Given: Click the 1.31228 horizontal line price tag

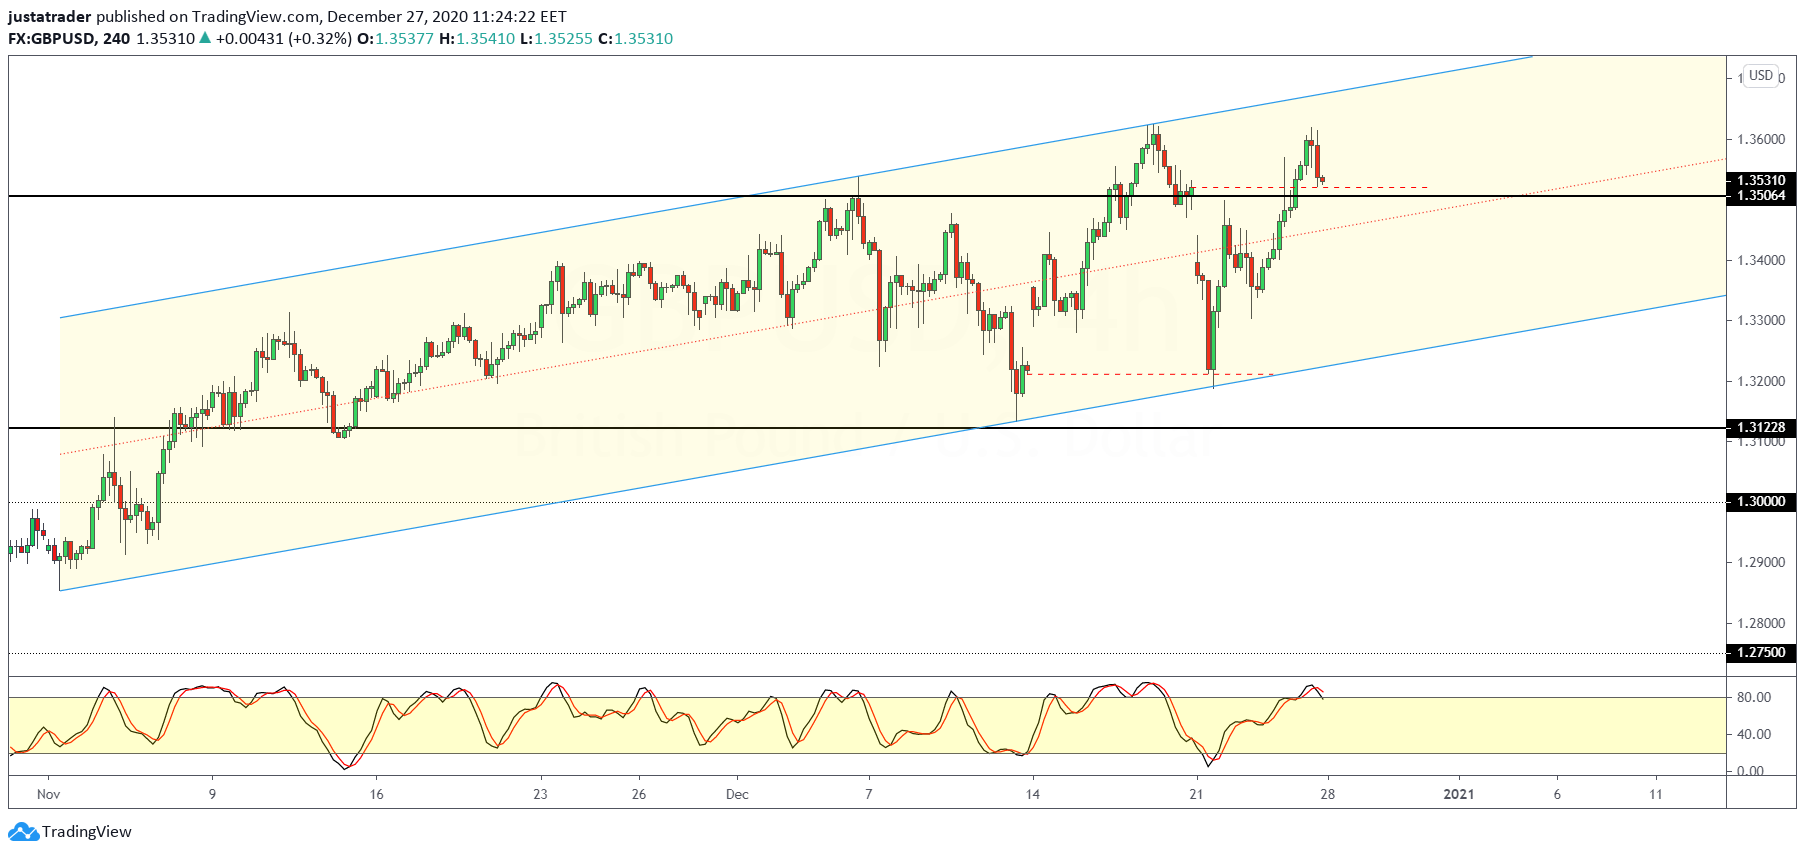Looking at the screenshot, I should pos(1761,428).
